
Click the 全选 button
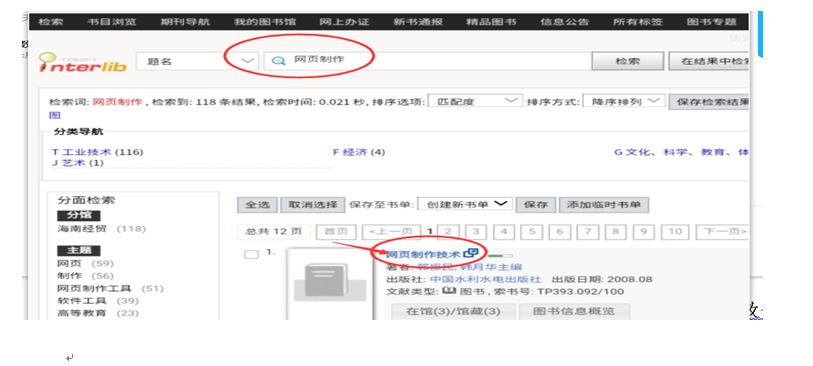click(x=258, y=205)
